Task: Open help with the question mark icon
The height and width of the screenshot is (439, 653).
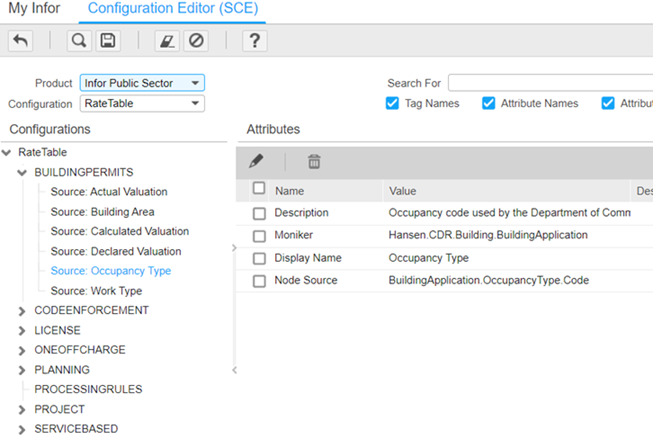Action: (255, 41)
